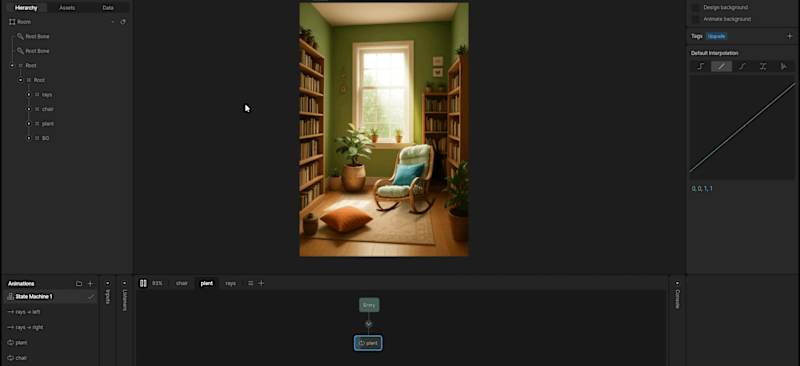Expand the plant group in hierarchy
Viewport: 800px width, 366px height.
click(29, 124)
